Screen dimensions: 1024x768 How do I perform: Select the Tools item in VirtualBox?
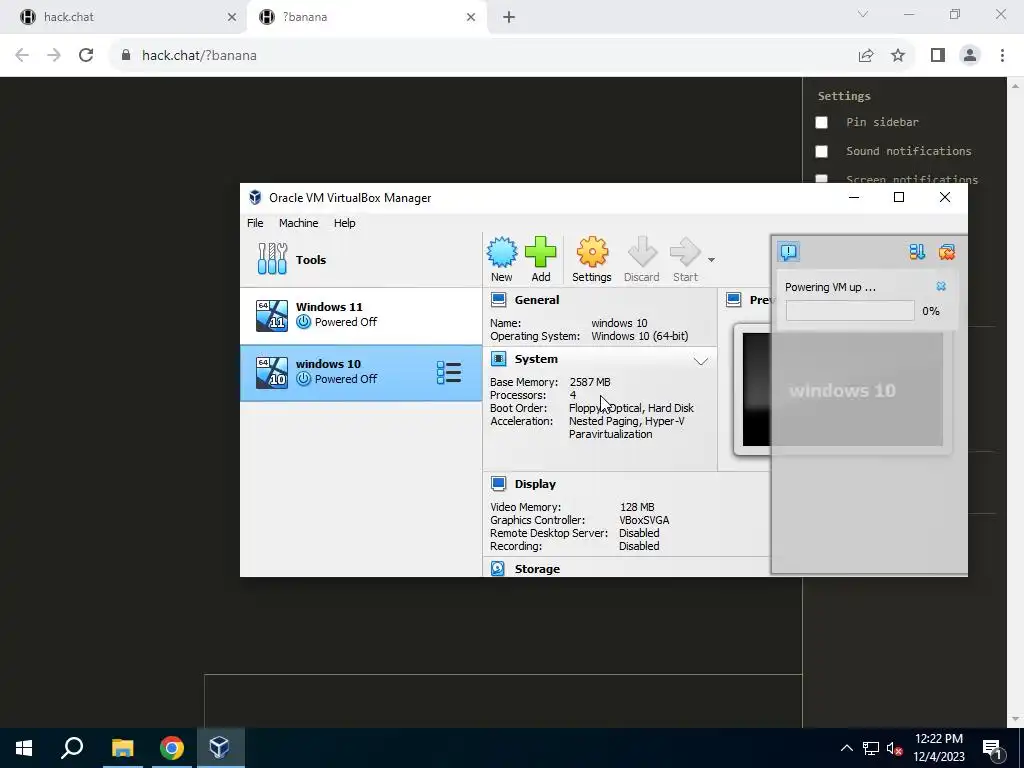361,259
